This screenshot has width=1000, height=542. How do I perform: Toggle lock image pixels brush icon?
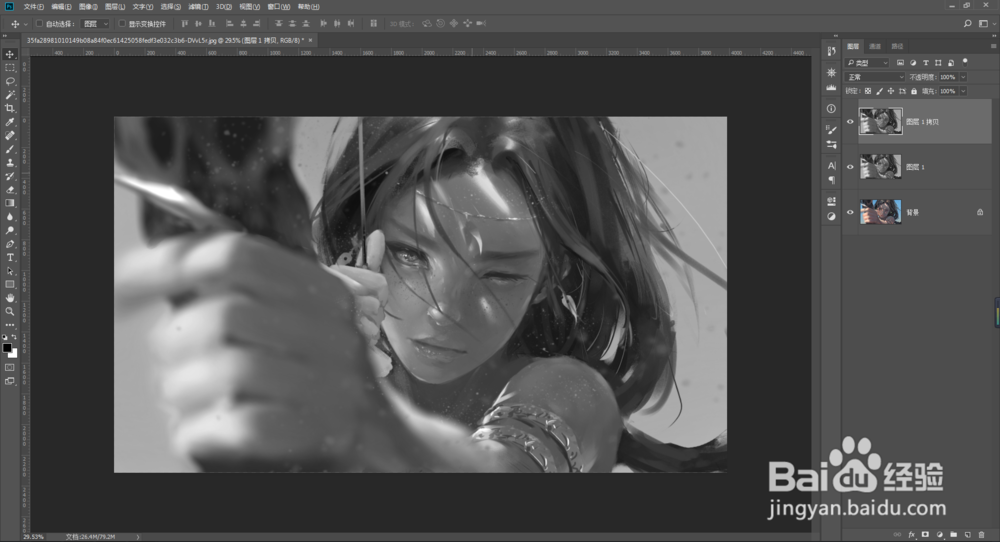[x=879, y=91]
